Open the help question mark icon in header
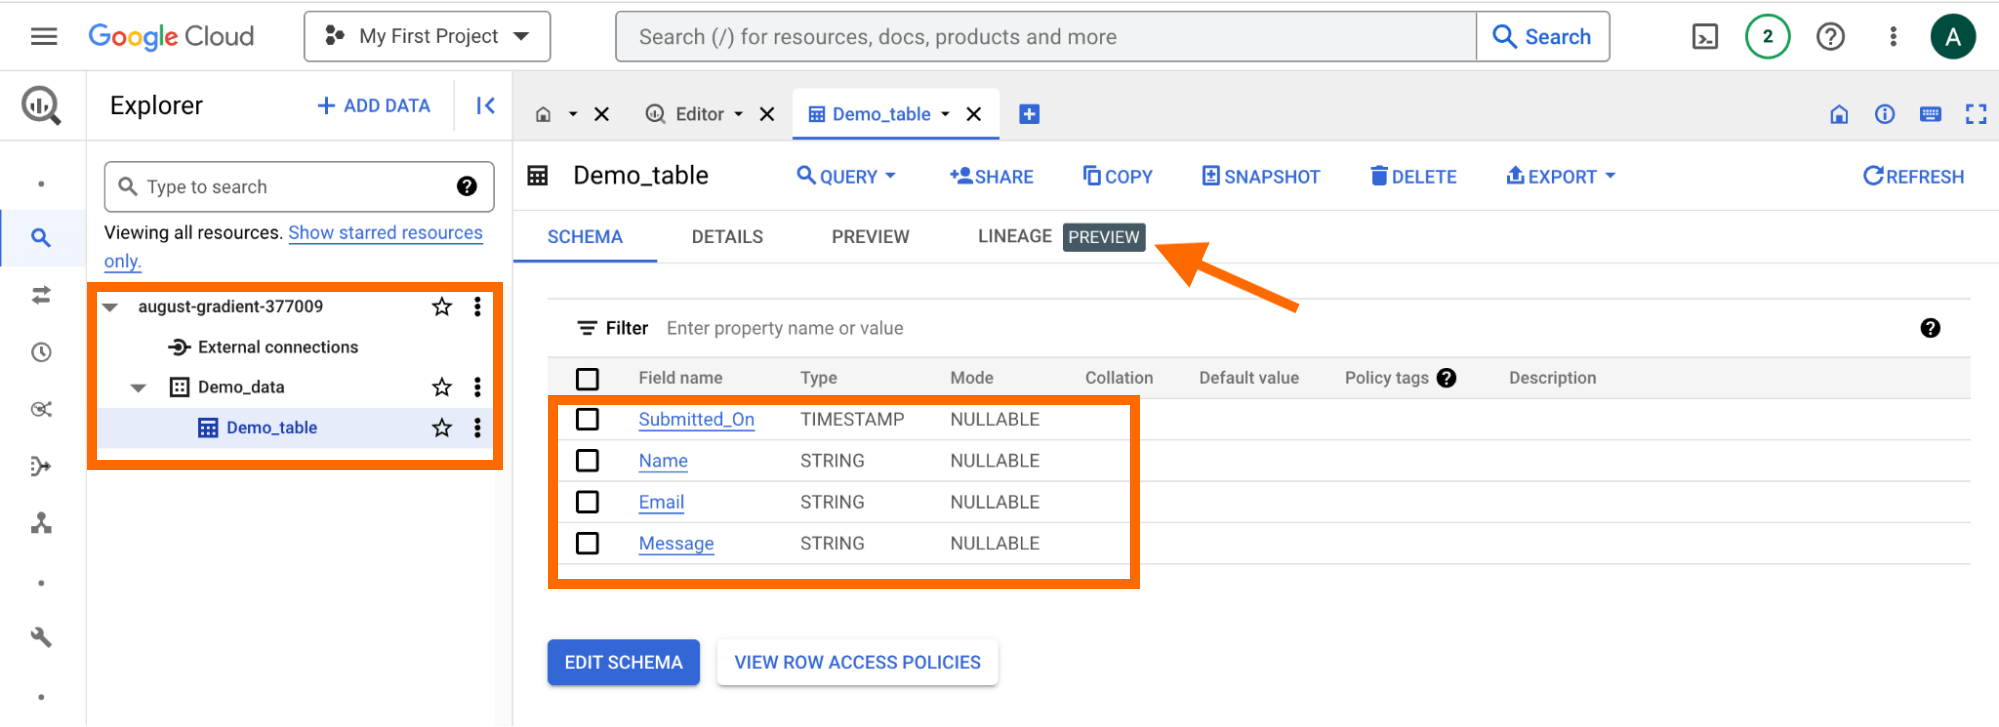This screenshot has width=1999, height=727. [x=1830, y=37]
